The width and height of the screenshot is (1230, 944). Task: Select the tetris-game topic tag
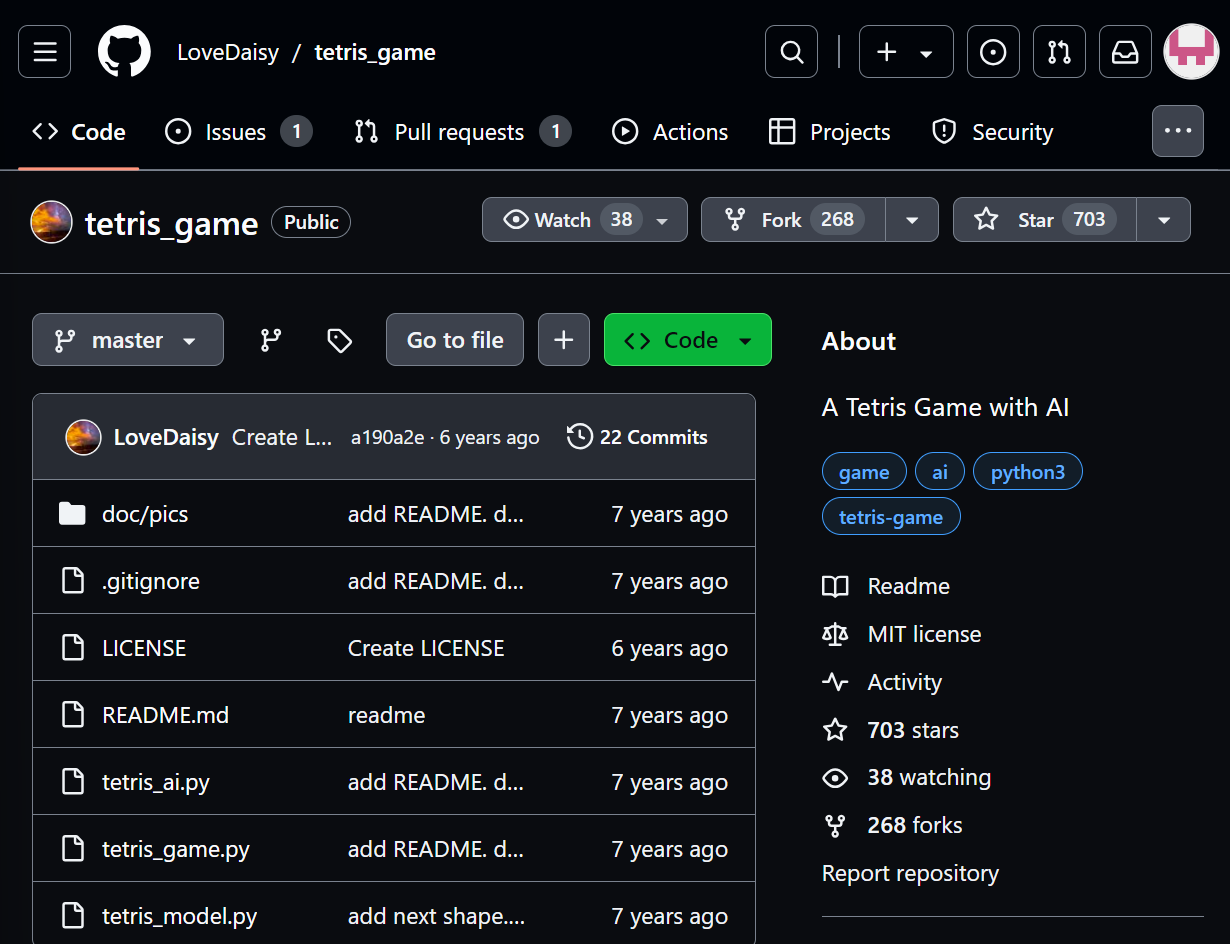coord(891,517)
